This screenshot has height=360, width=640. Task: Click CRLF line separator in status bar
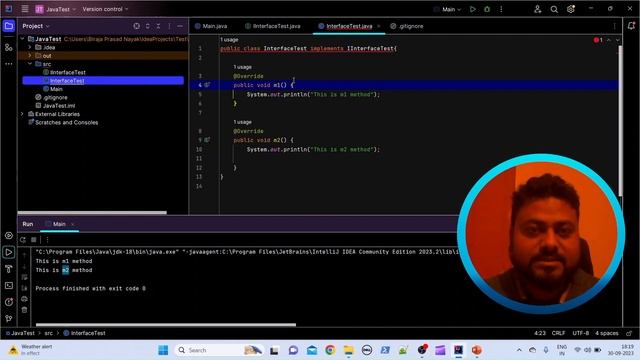pos(558,333)
